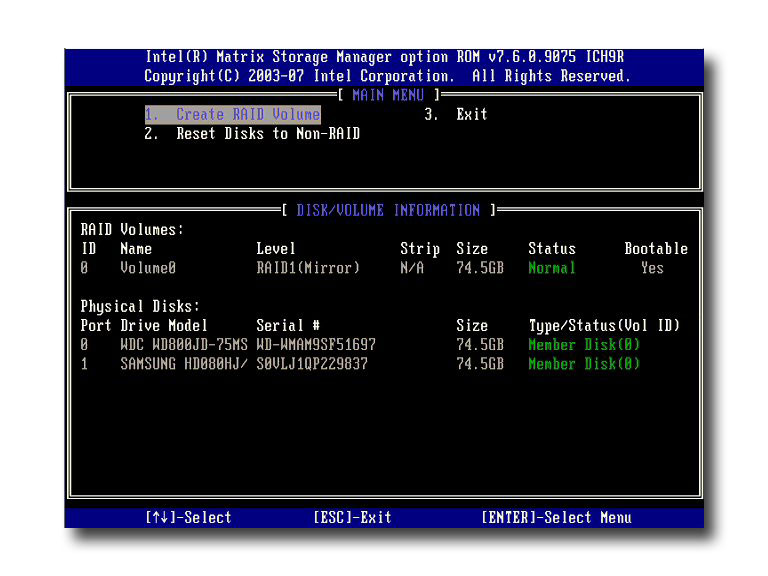Image resolution: width=768 pixels, height=576 pixels.
Task: Click the Normal status of Volume0
Action: coord(552,267)
